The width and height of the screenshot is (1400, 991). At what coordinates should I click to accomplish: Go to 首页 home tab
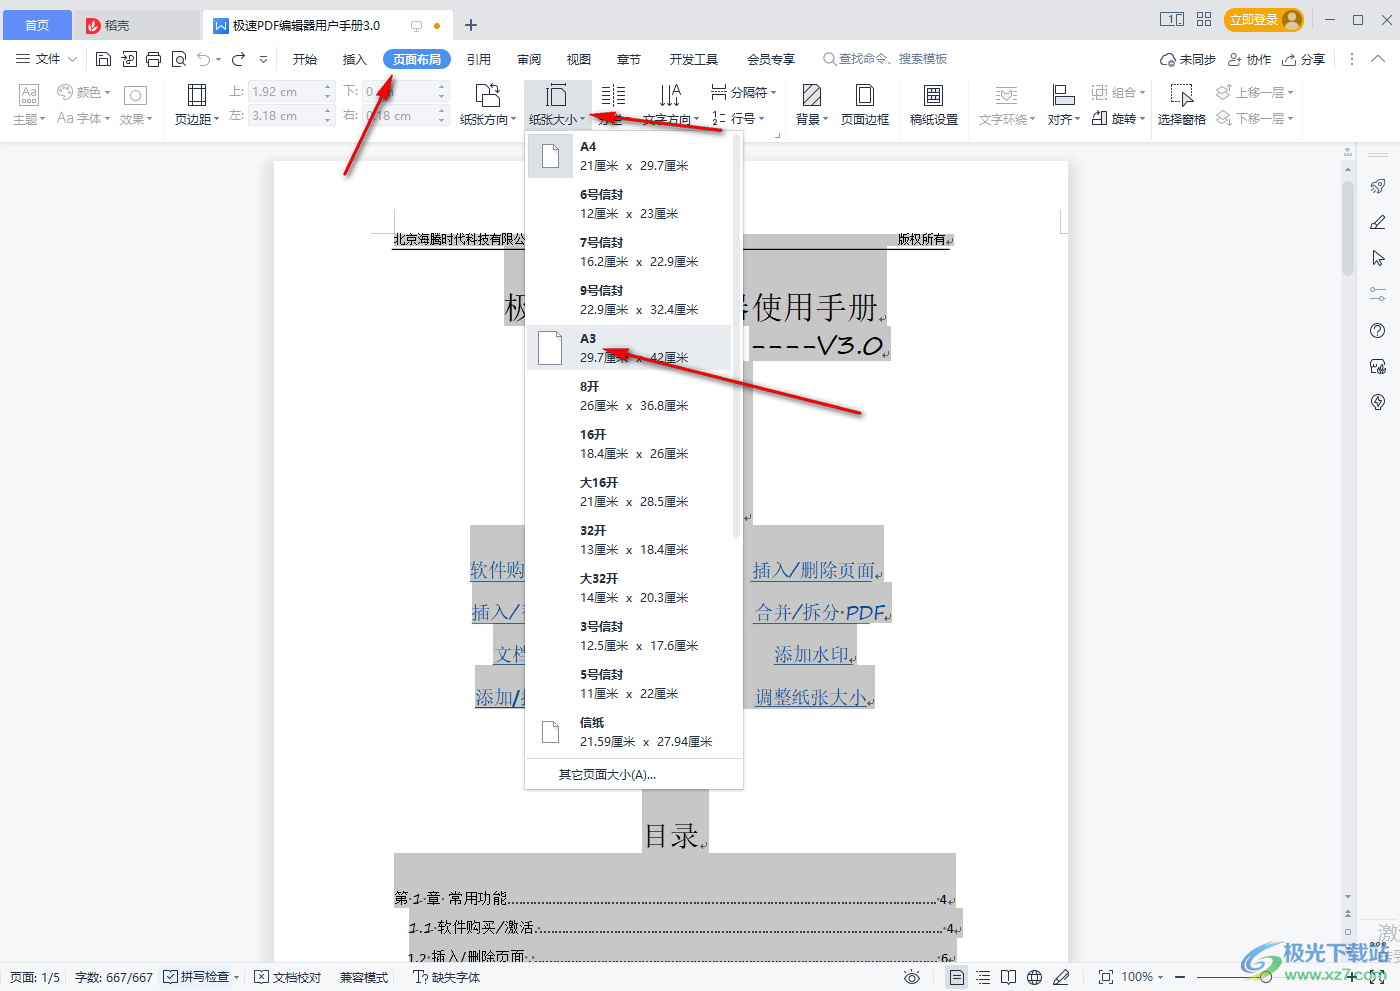tap(37, 25)
